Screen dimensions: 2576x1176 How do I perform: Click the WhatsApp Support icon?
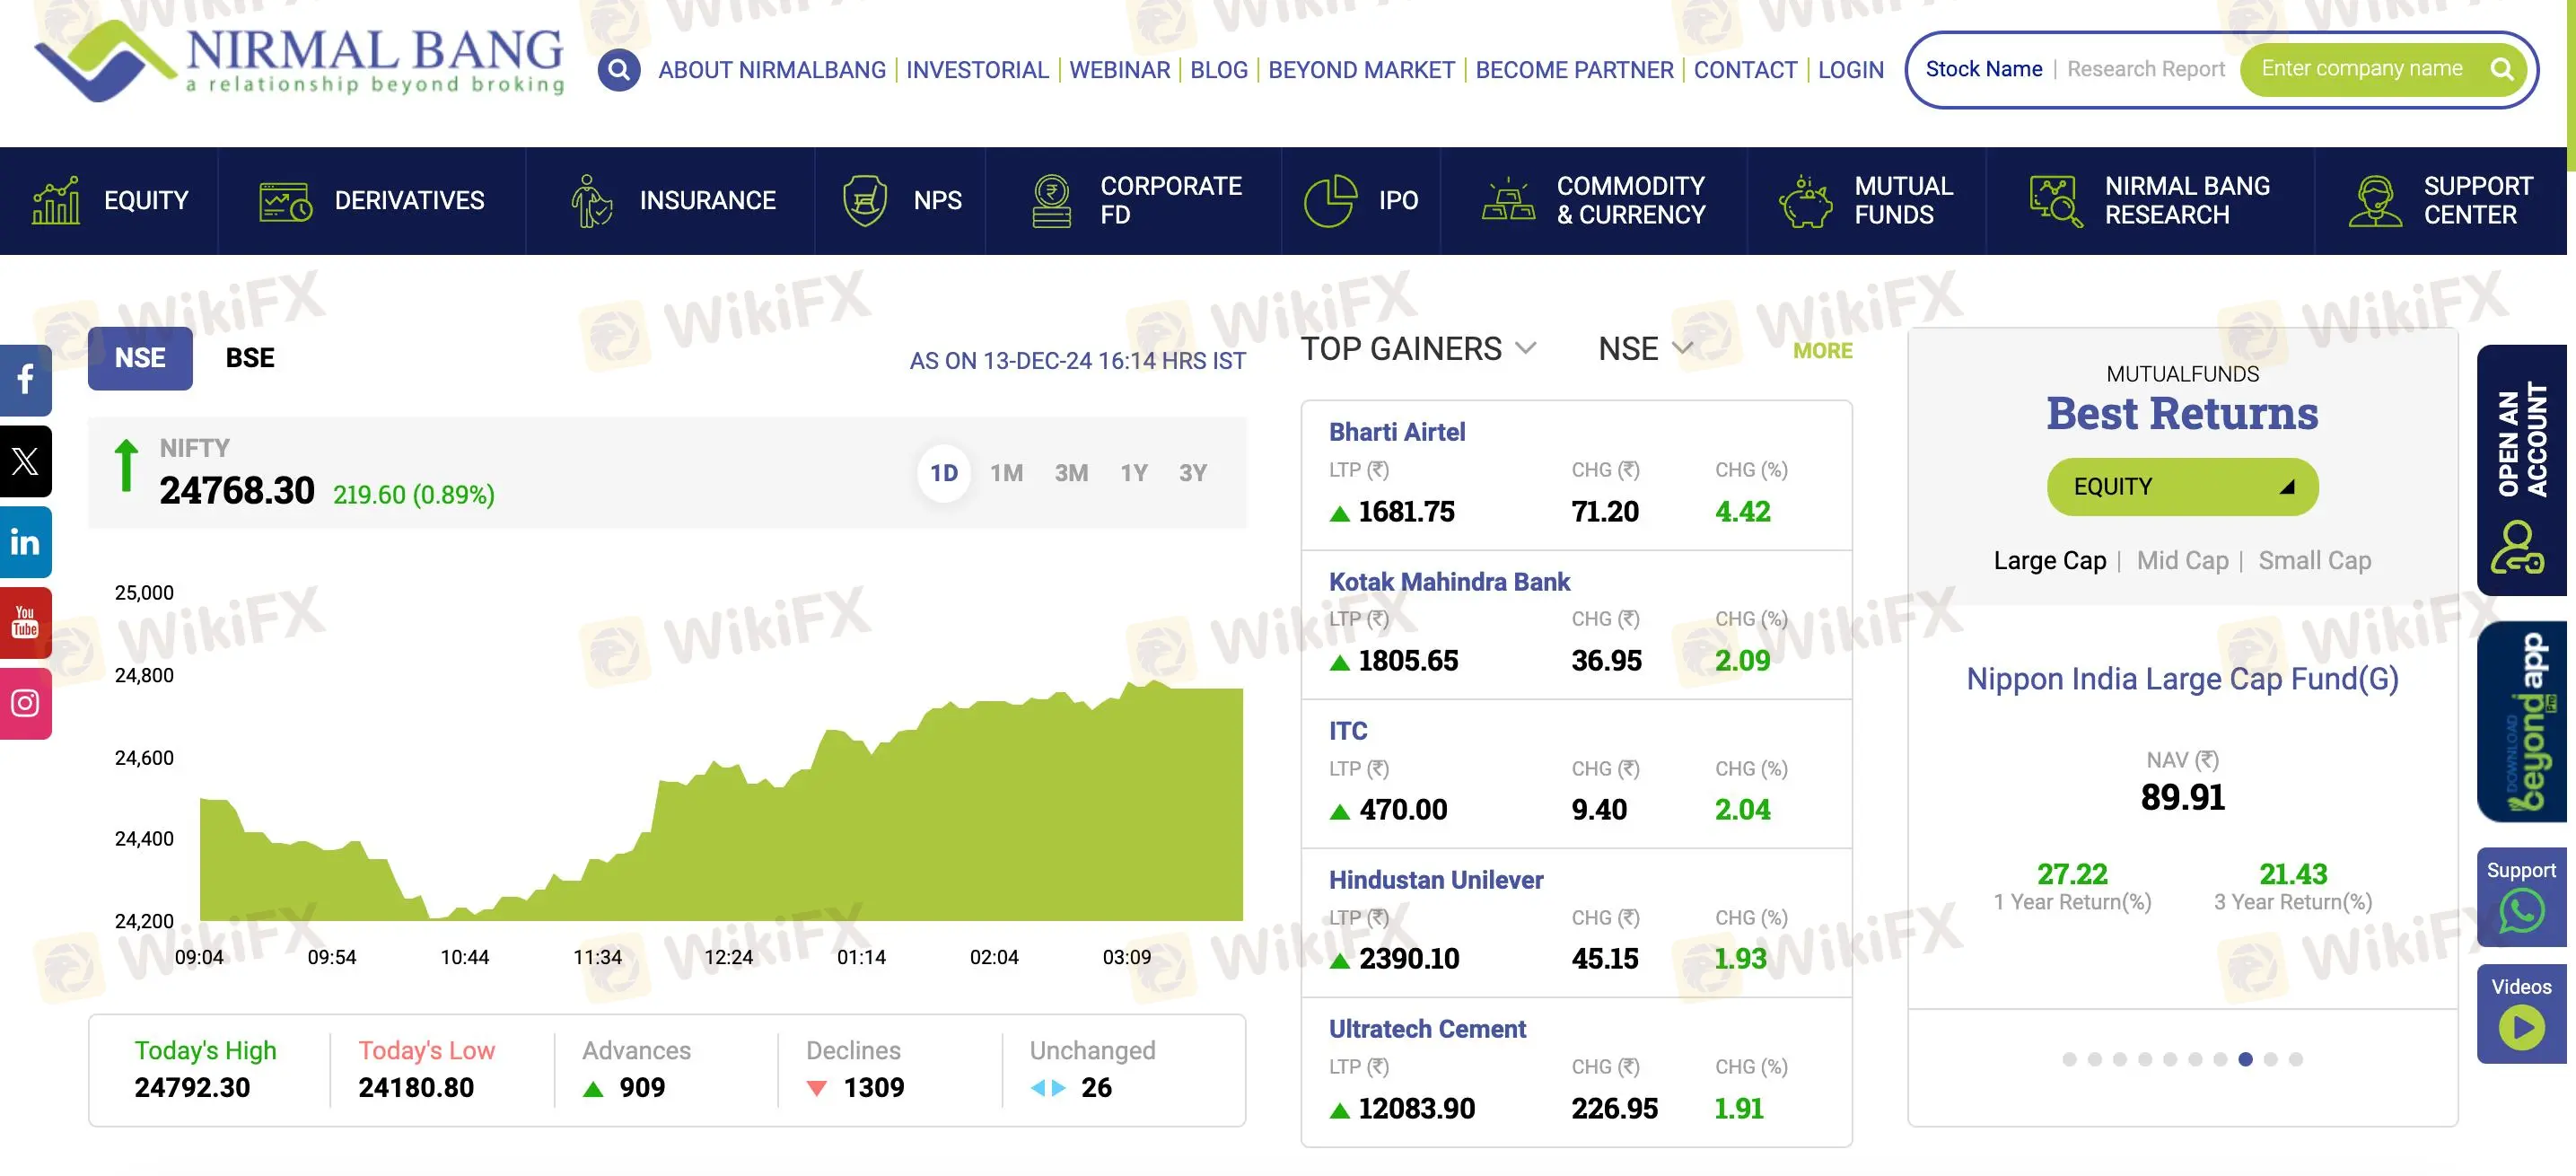pyautogui.click(x=2521, y=911)
